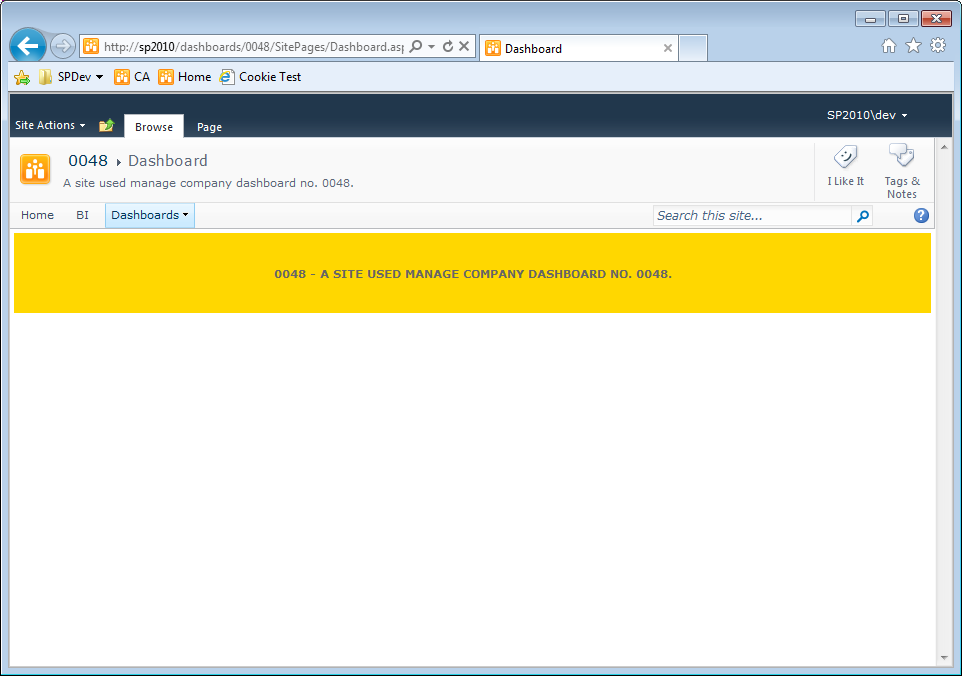Click the browser Home icon
The image size is (963, 676).
pyautogui.click(x=887, y=45)
